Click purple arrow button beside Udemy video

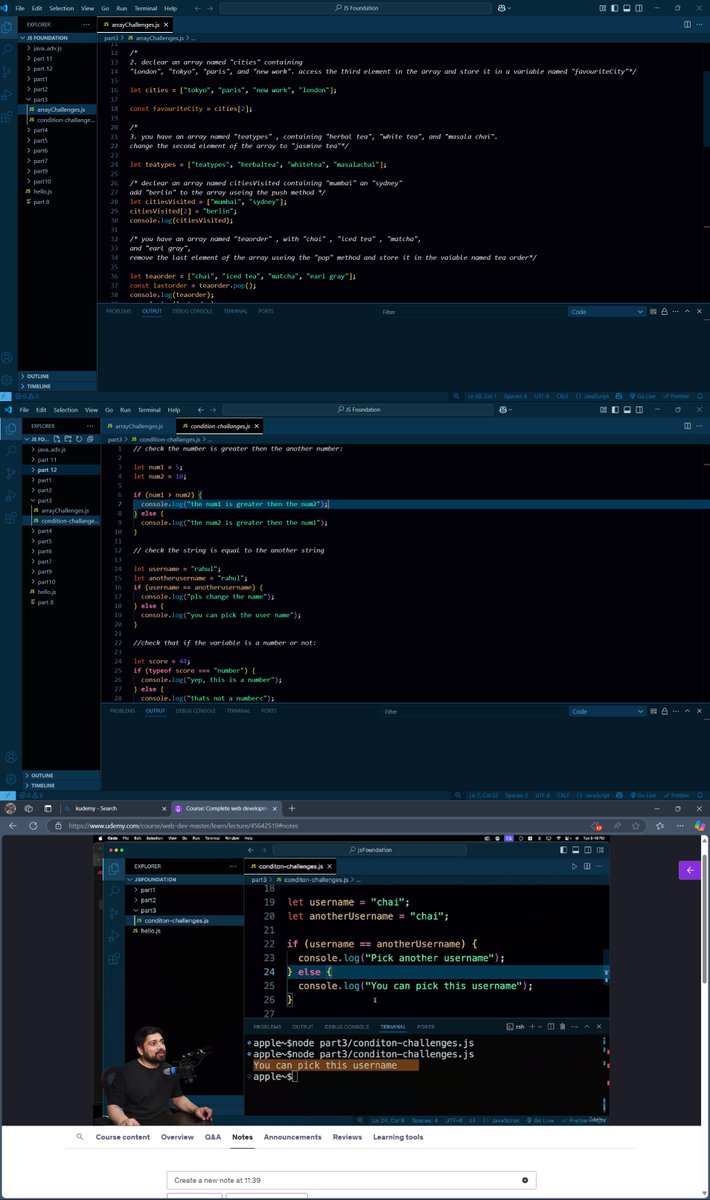pos(690,871)
